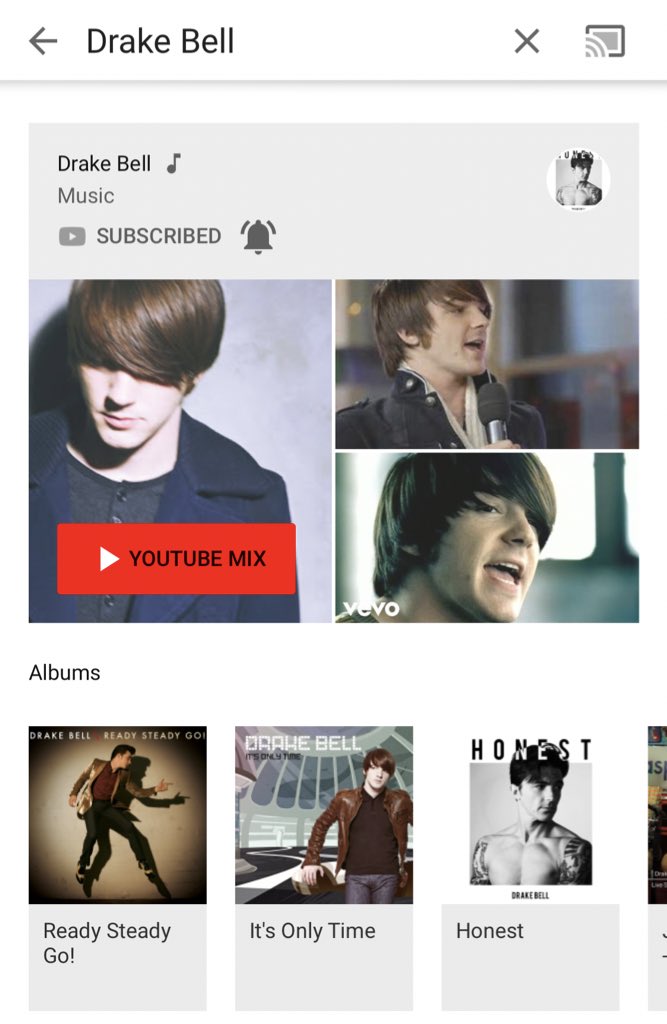The height and width of the screenshot is (1024, 667).
Task: Open the Cast to device icon
Action: 605,41
